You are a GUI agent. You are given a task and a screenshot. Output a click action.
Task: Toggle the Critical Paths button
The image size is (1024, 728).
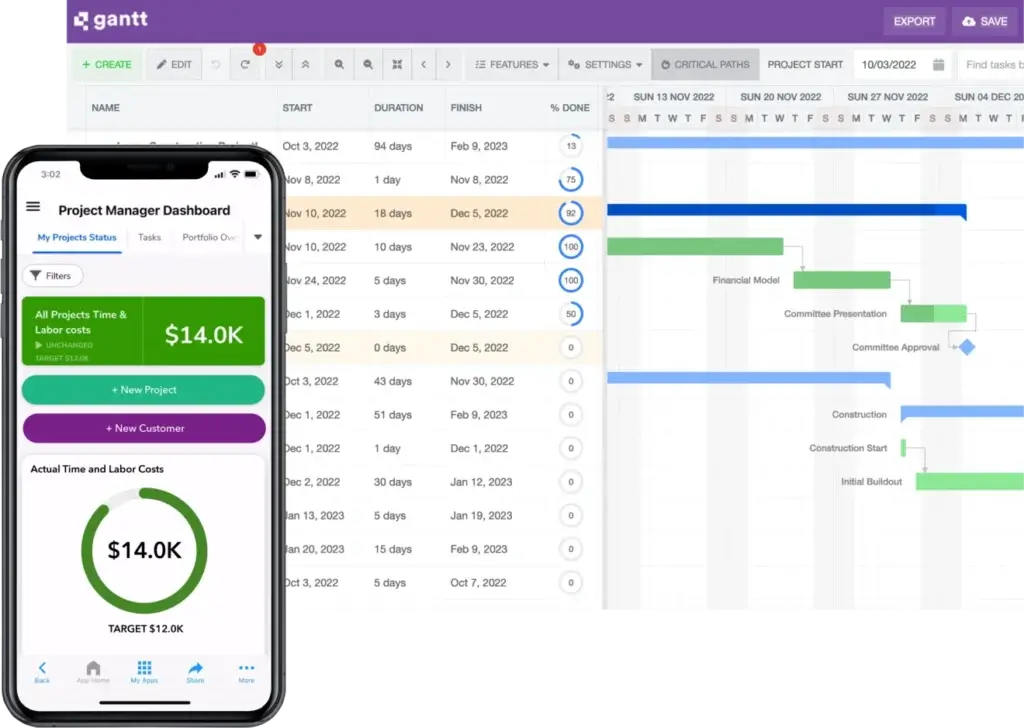pyautogui.click(x=705, y=65)
